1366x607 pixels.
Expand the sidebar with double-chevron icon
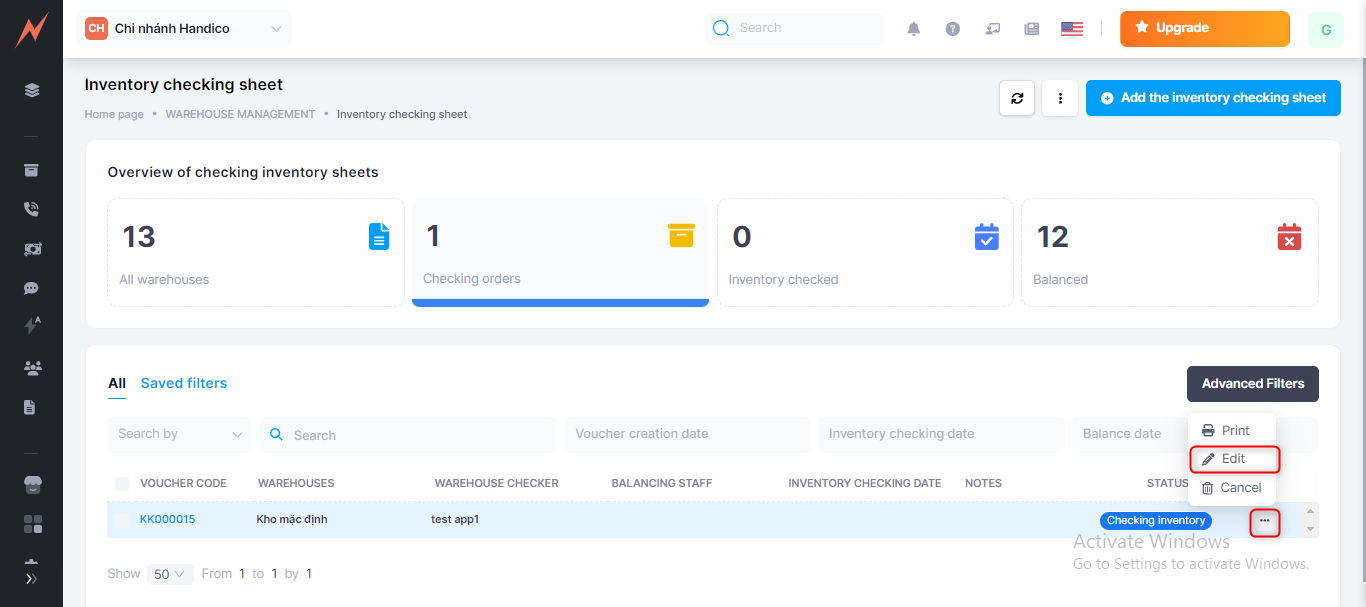coord(31,578)
